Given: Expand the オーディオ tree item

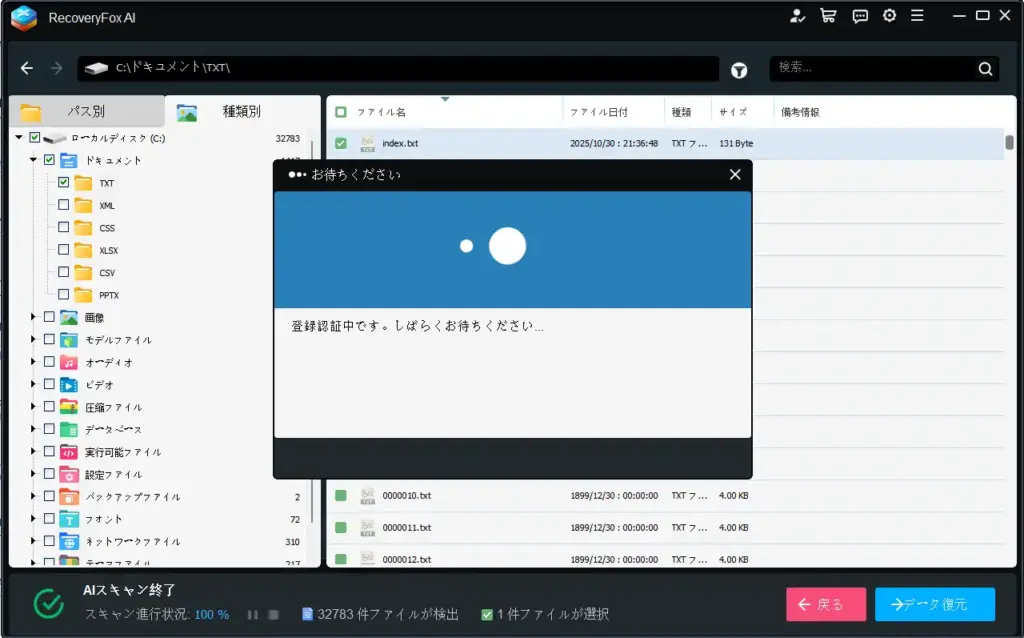Looking at the screenshot, I should (33, 361).
